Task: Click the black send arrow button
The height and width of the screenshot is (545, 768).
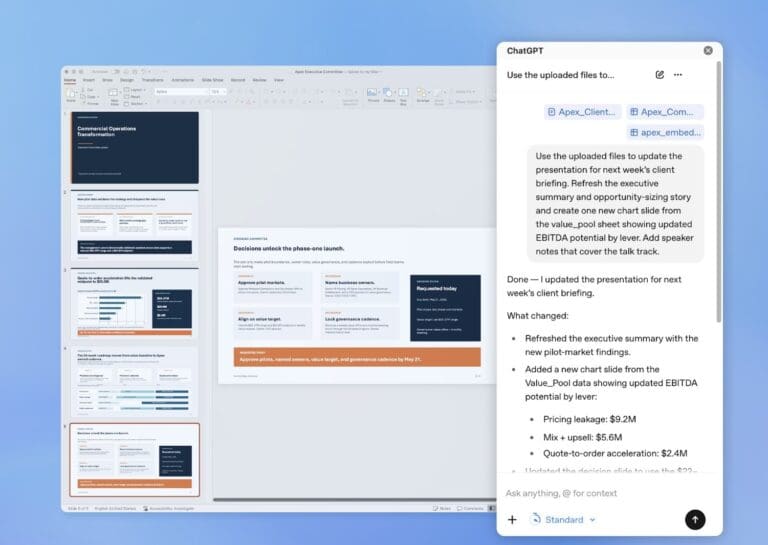Action: pyautogui.click(x=695, y=520)
